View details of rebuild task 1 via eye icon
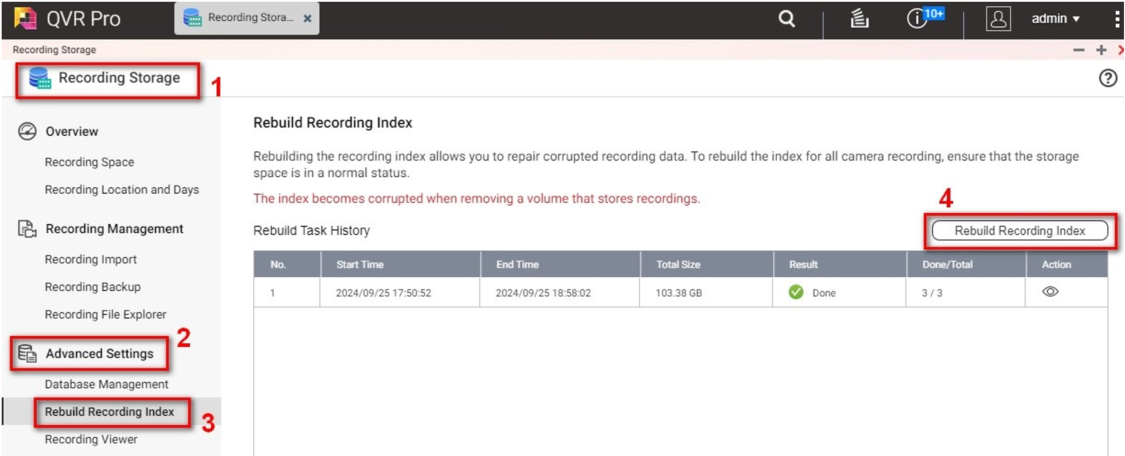The height and width of the screenshot is (456, 1125). [x=1050, y=292]
